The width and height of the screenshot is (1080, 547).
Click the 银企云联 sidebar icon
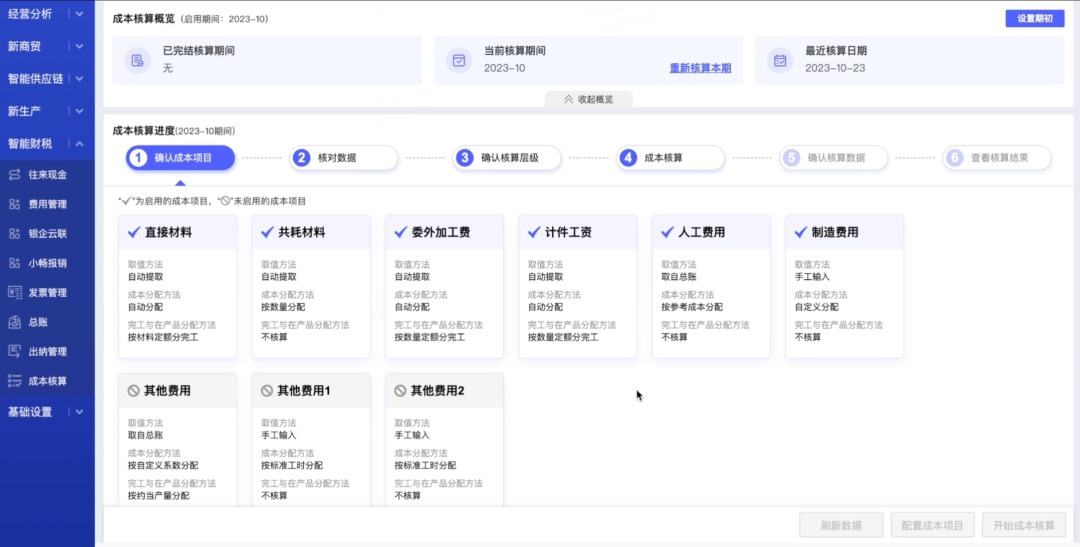click(x=14, y=234)
